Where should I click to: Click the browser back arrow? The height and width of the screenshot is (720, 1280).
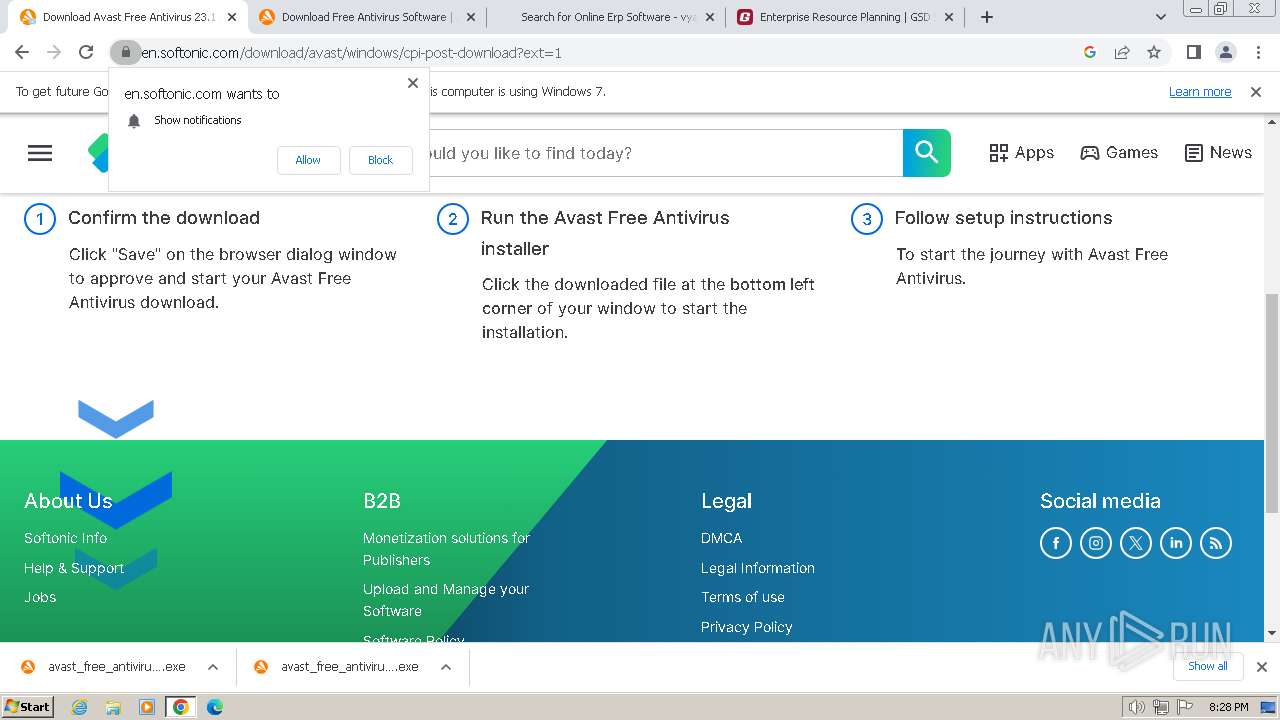click(22, 52)
